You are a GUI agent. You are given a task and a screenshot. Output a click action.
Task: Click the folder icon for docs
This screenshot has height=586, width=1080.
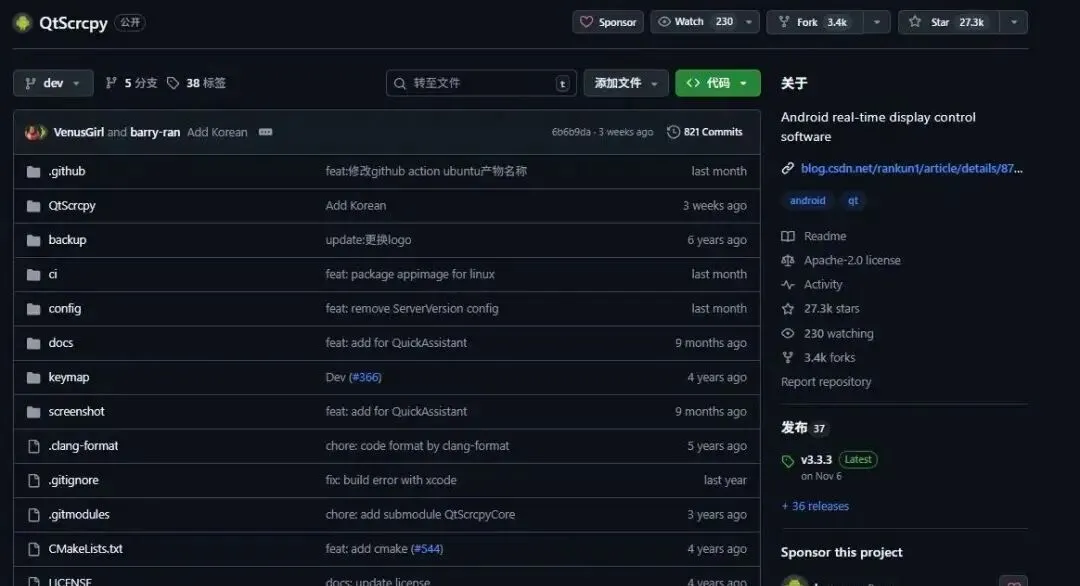pos(33,343)
